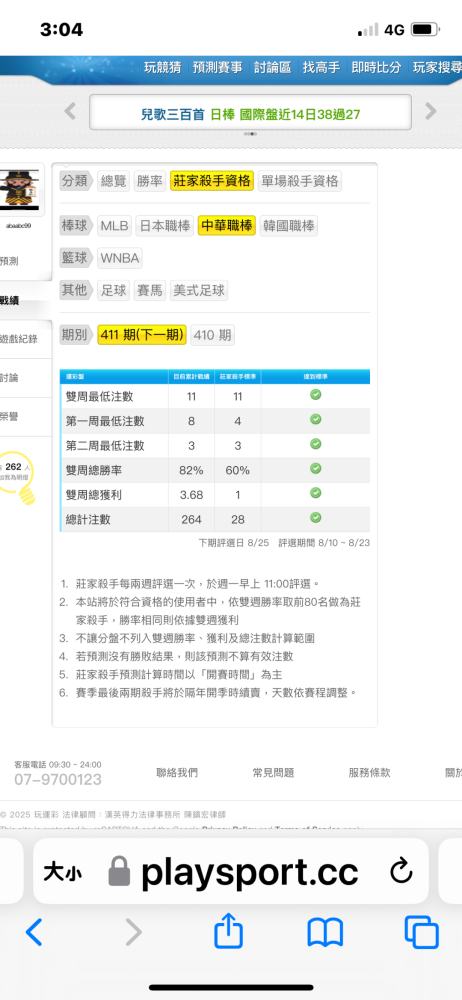This screenshot has height=1000, width=462.
Task: Choose 411 期(下一期) period
Action: [142, 335]
